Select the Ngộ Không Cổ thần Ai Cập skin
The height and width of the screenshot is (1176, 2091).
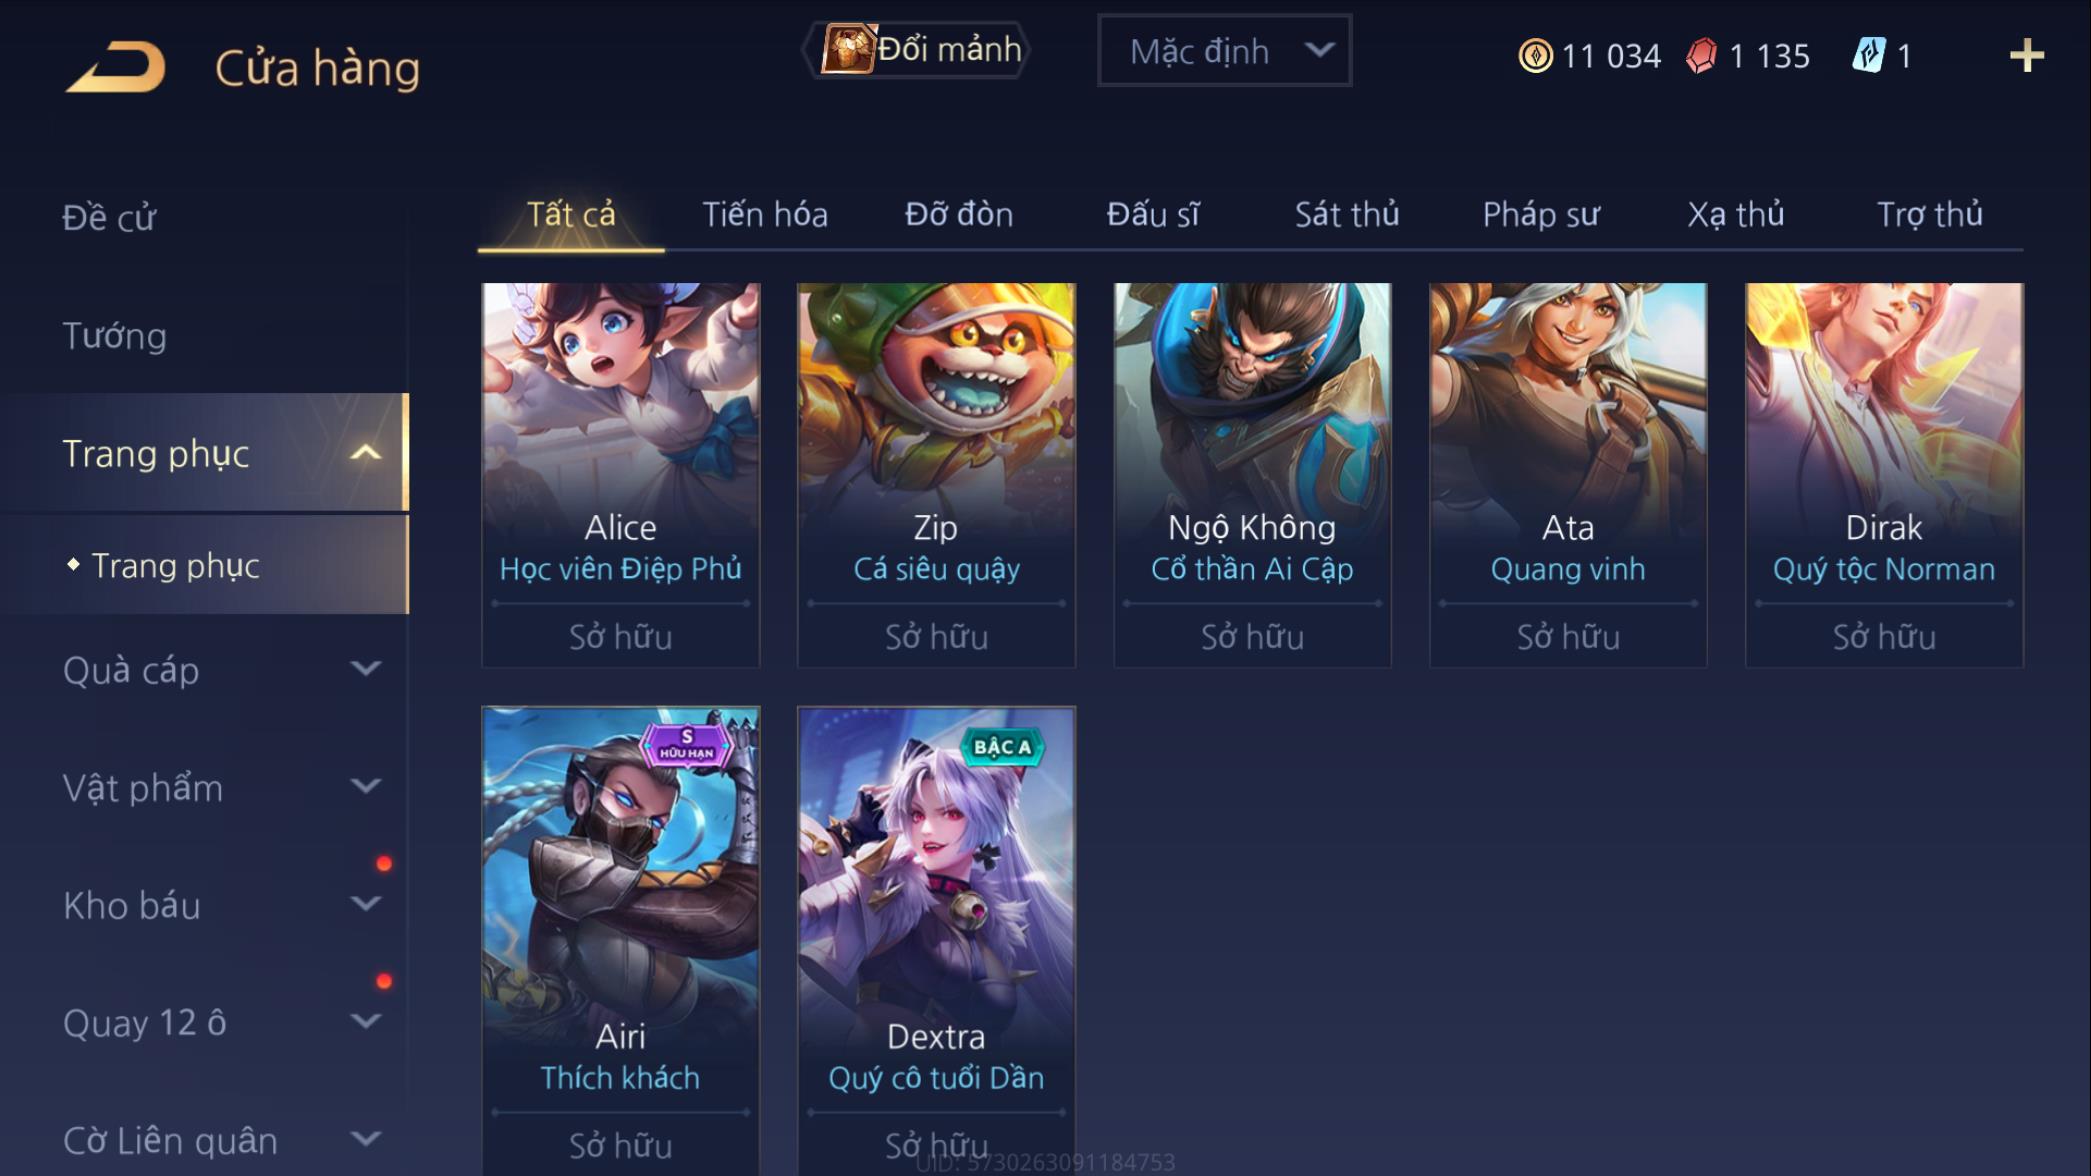tap(1252, 475)
